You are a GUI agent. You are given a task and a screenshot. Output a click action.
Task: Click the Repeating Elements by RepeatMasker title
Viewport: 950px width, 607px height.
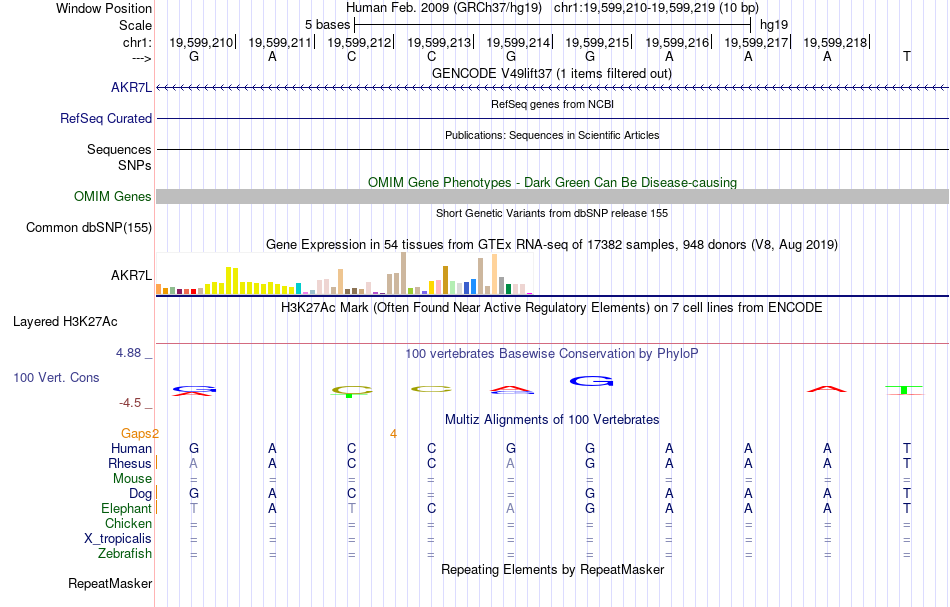(x=552, y=570)
